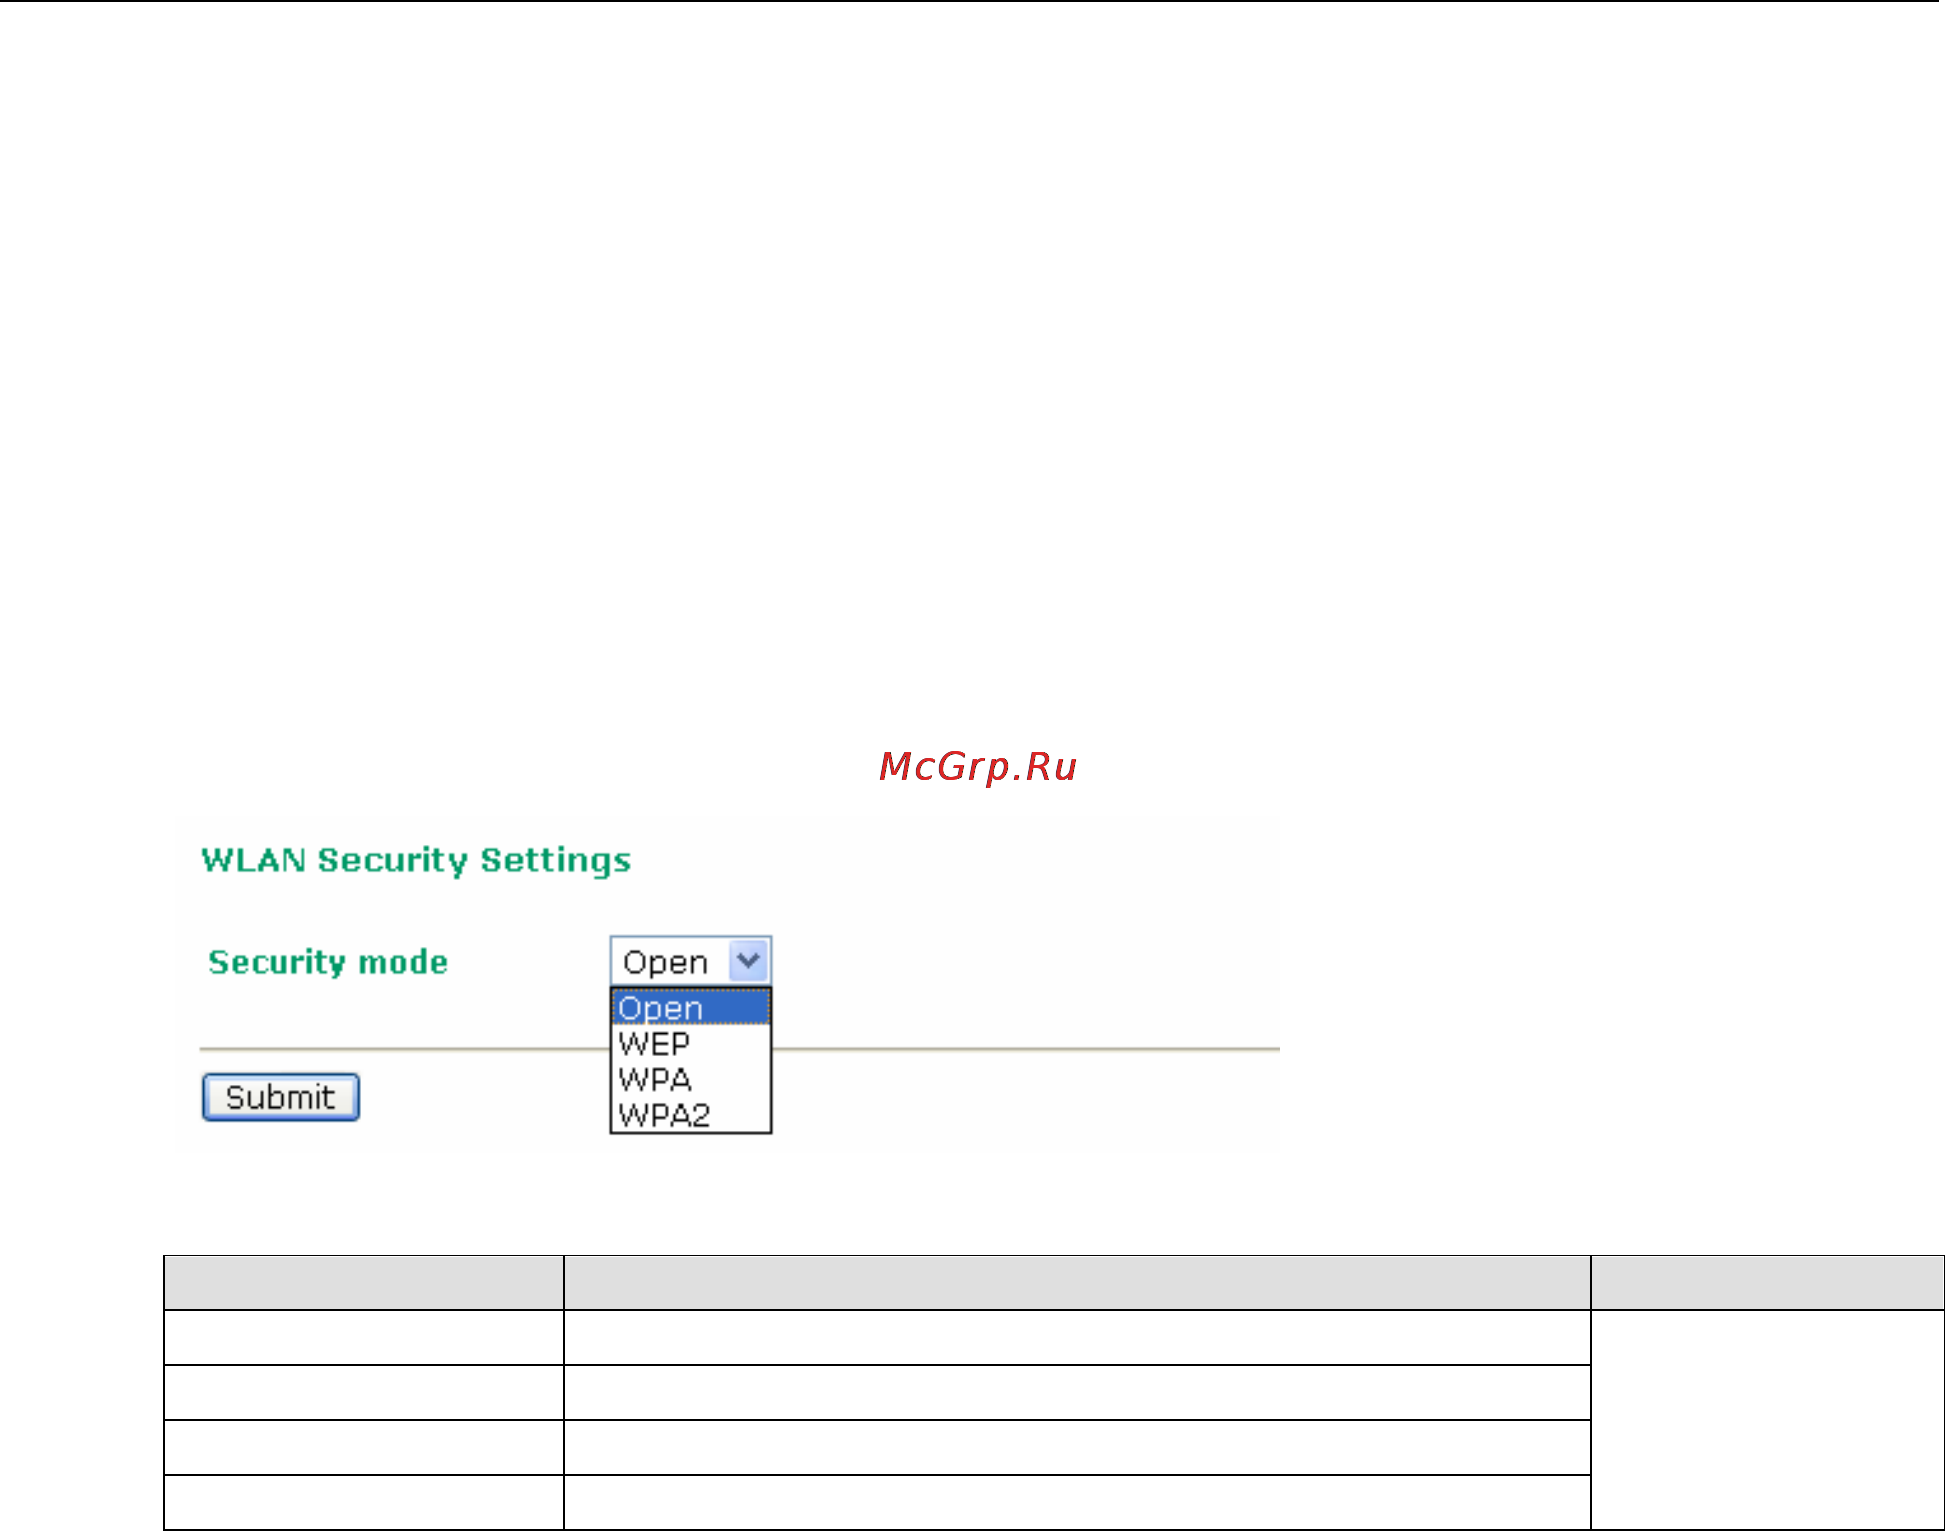Pick WPA2 from the security mode list
The height and width of the screenshot is (1531, 1945).
click(690, 1114)
